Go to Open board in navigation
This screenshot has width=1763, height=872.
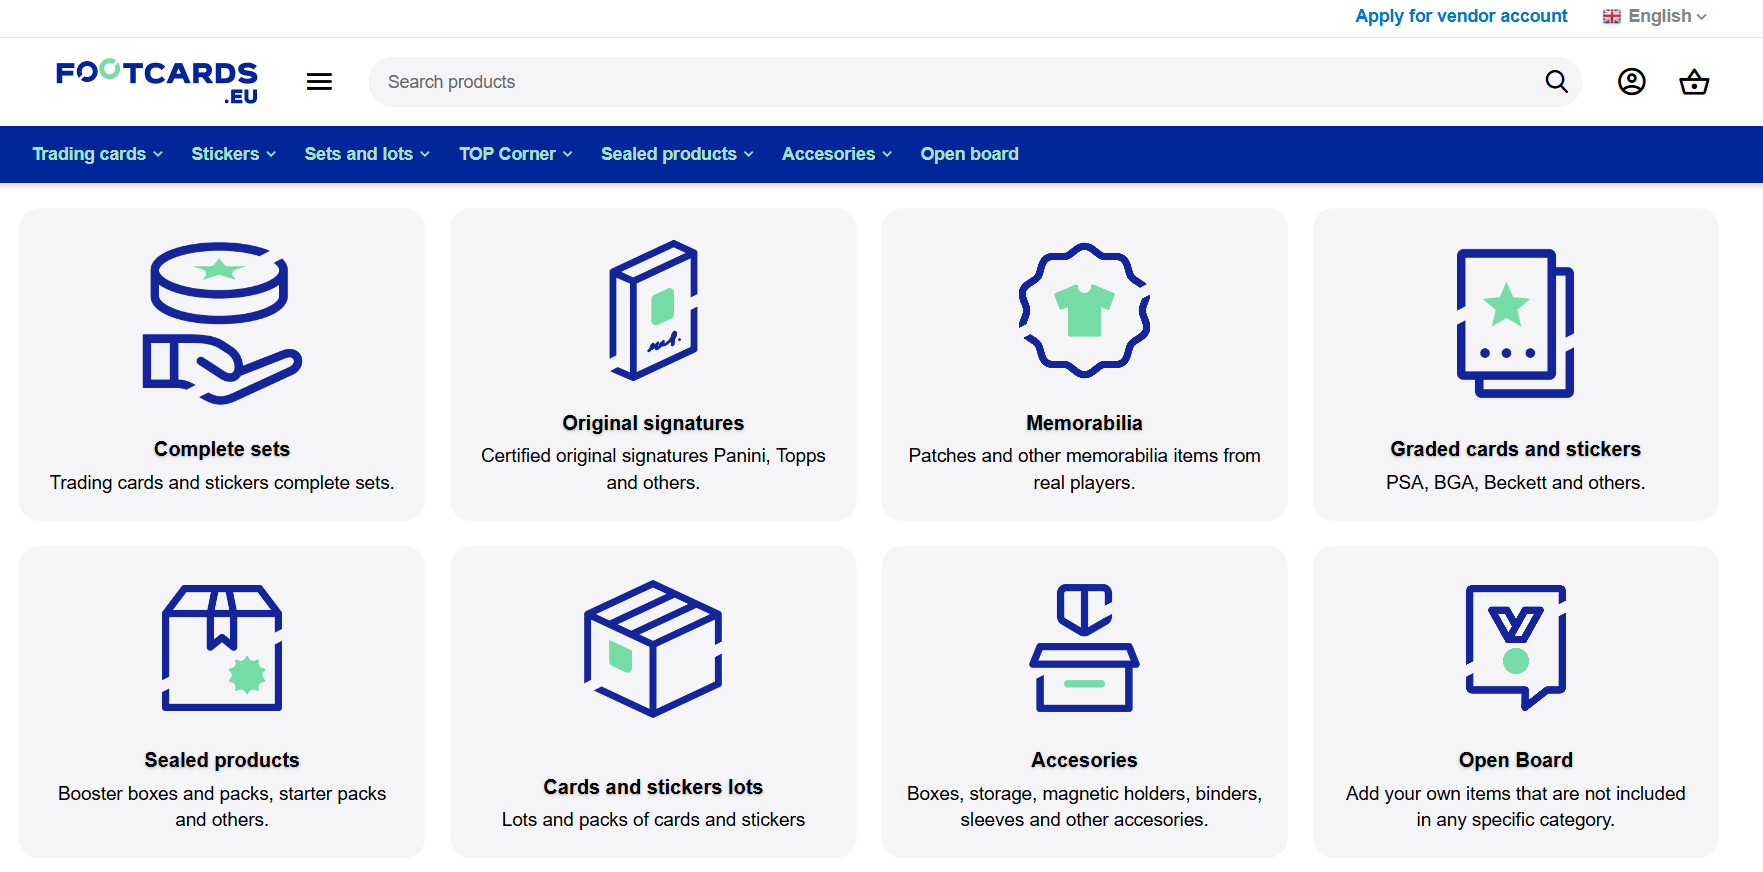(969, 154)
